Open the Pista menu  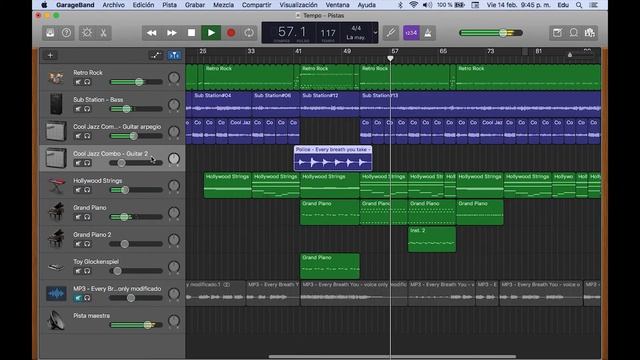(169, 5)
